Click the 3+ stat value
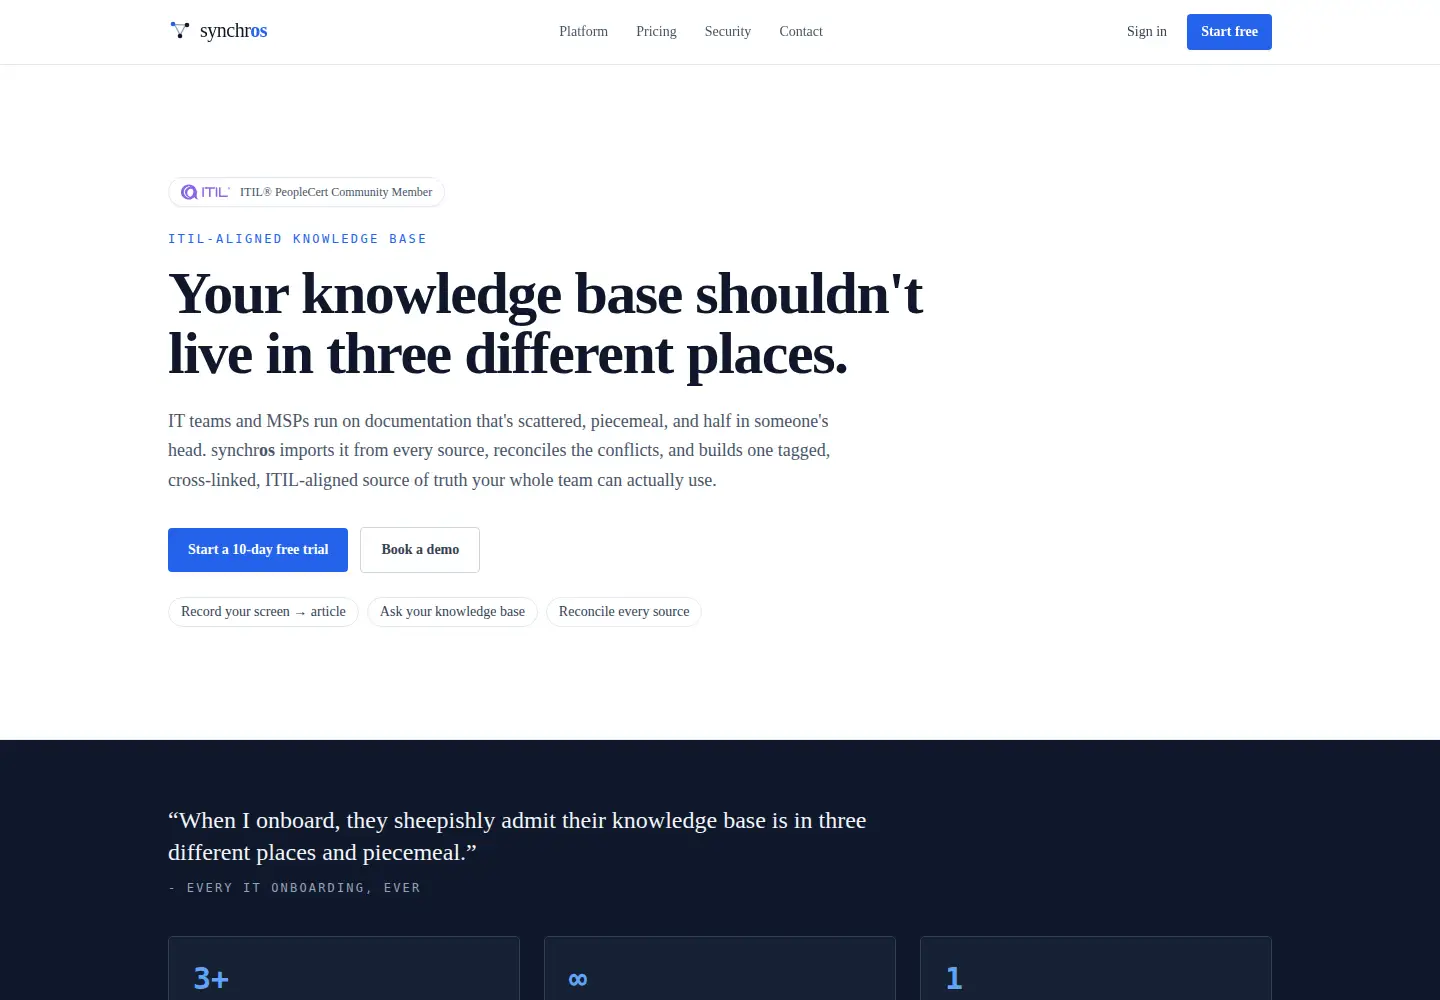 click(211, 978)
